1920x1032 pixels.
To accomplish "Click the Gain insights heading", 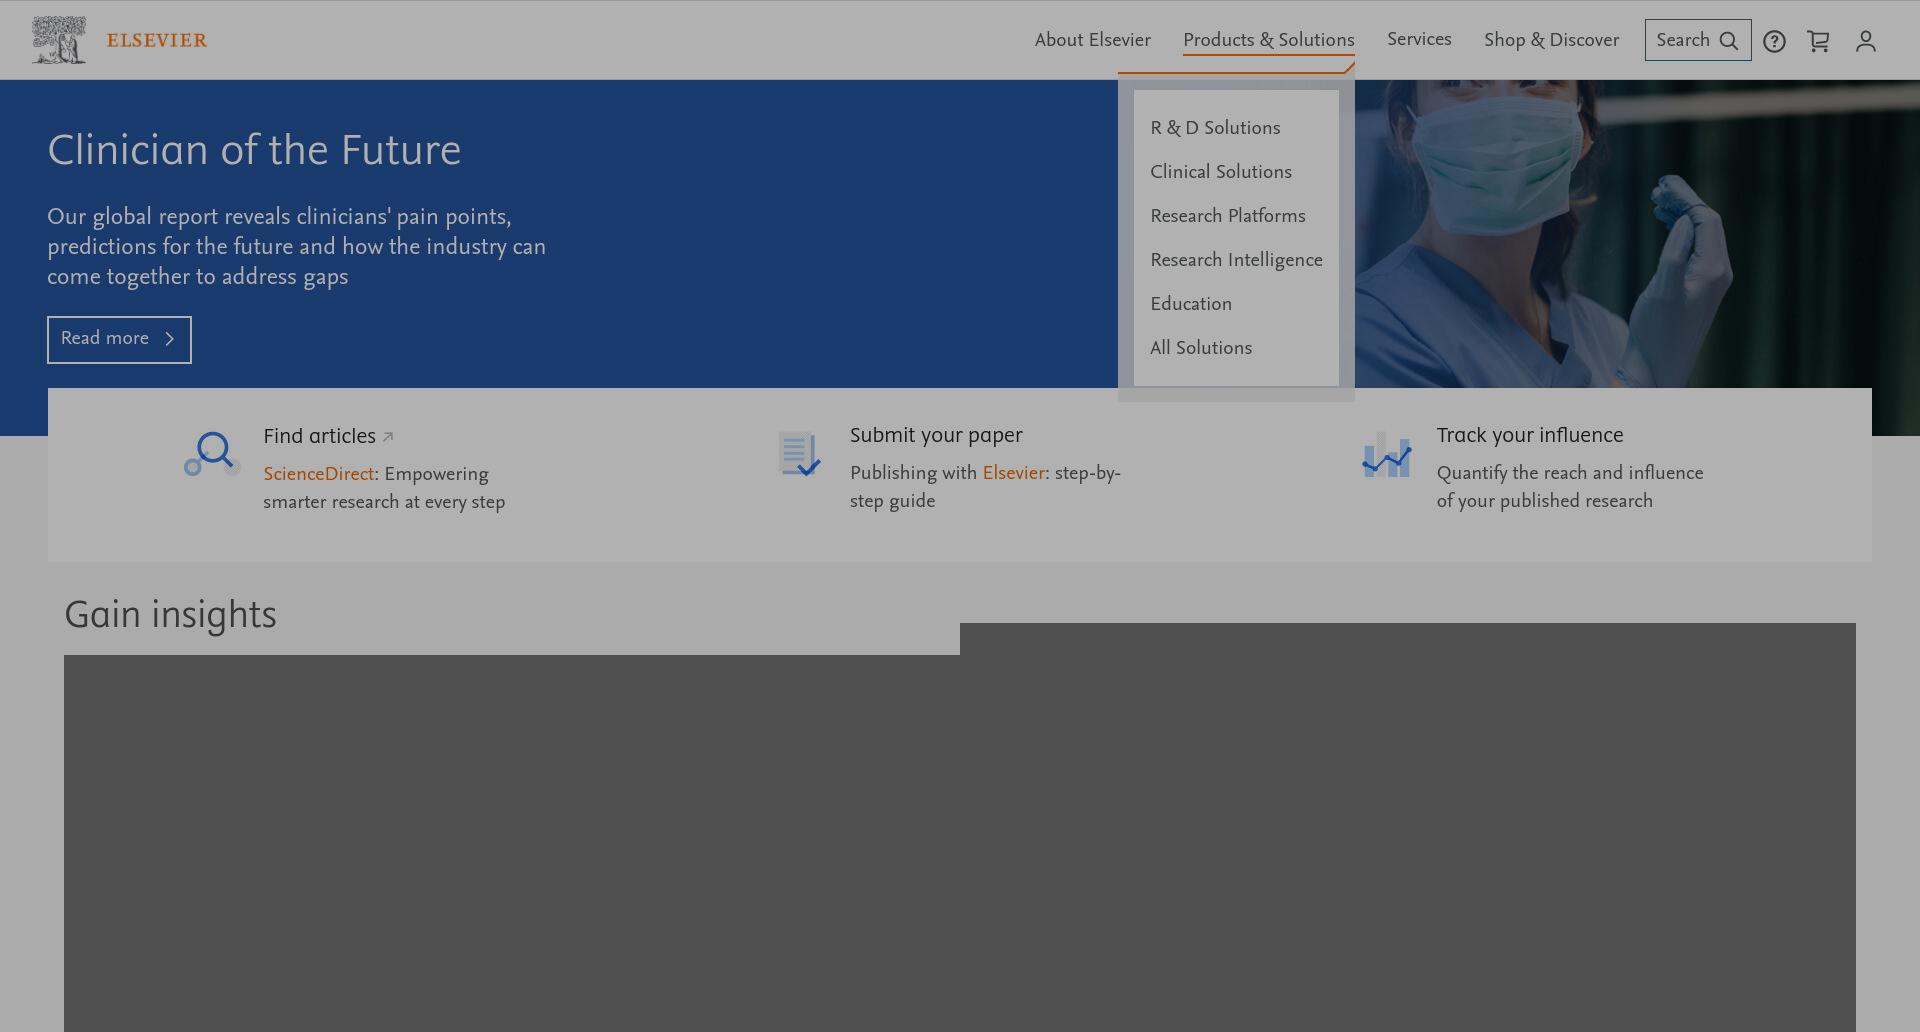I will [170, 614].
